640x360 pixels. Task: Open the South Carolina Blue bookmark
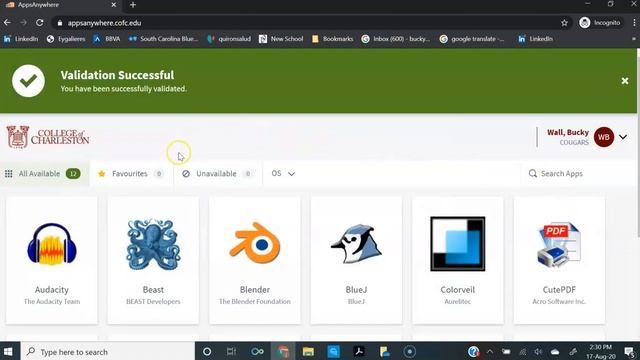[x=163, y=39]
